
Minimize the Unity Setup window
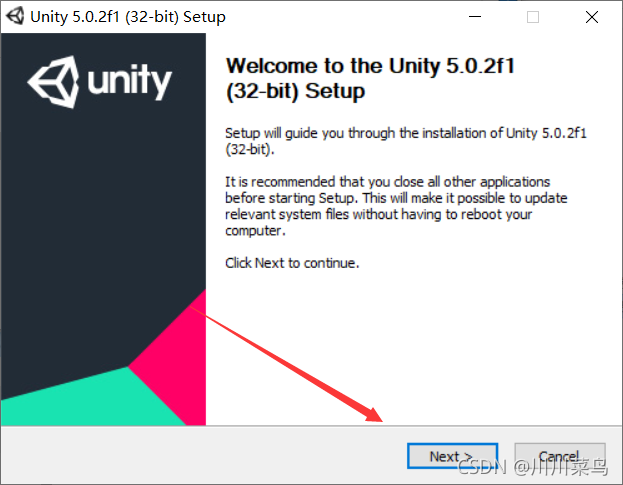475,17
